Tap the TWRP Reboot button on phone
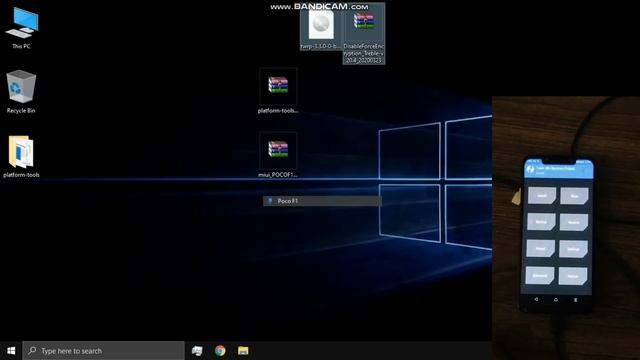 [x=573, y=276]
